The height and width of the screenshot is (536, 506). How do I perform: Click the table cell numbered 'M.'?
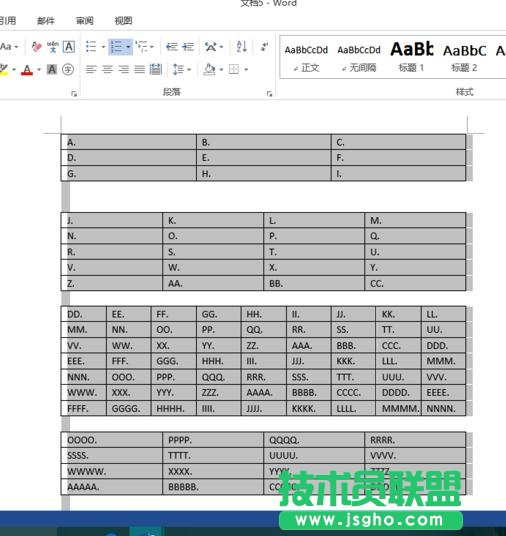click(415, 221)
